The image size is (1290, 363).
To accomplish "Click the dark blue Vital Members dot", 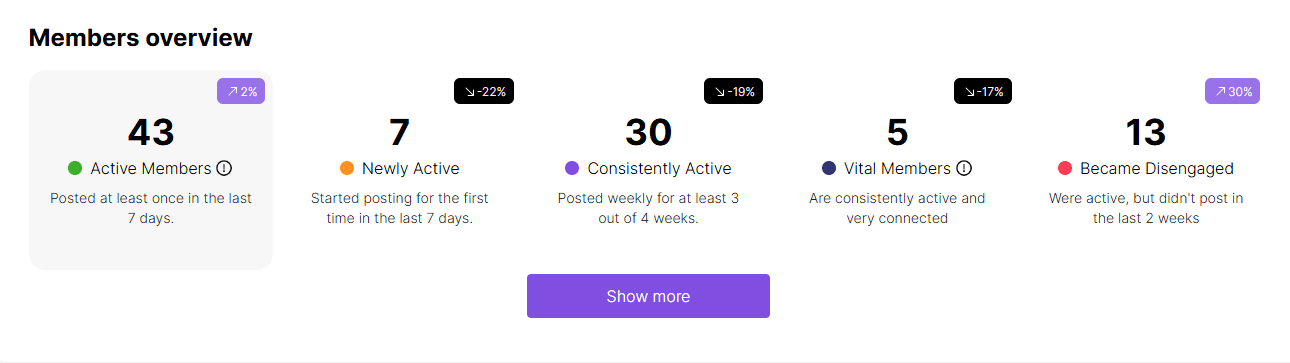I will (x=828, y=168).
